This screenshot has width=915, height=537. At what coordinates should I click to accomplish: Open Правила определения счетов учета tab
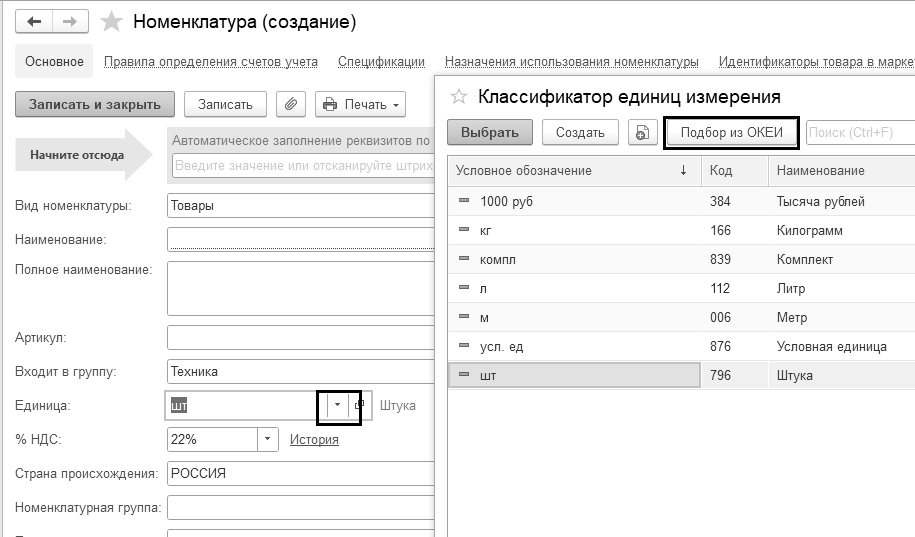pyautogui.click(x=211, y=61)
